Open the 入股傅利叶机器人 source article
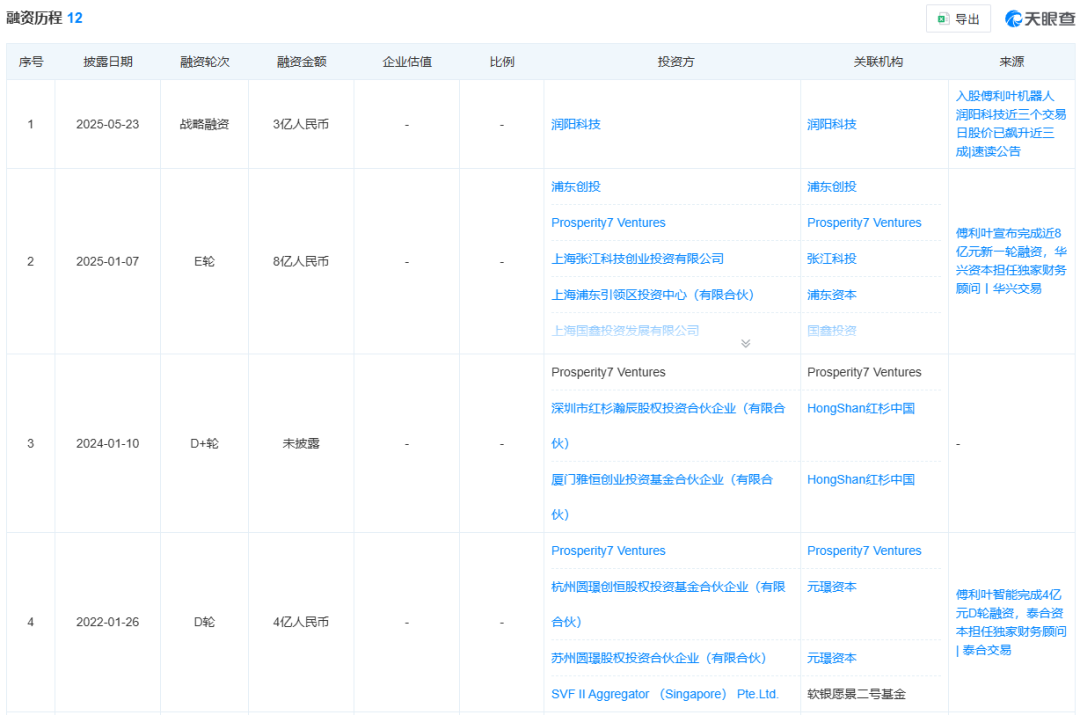This screenshot has width=1080, height=715. 1011,123
